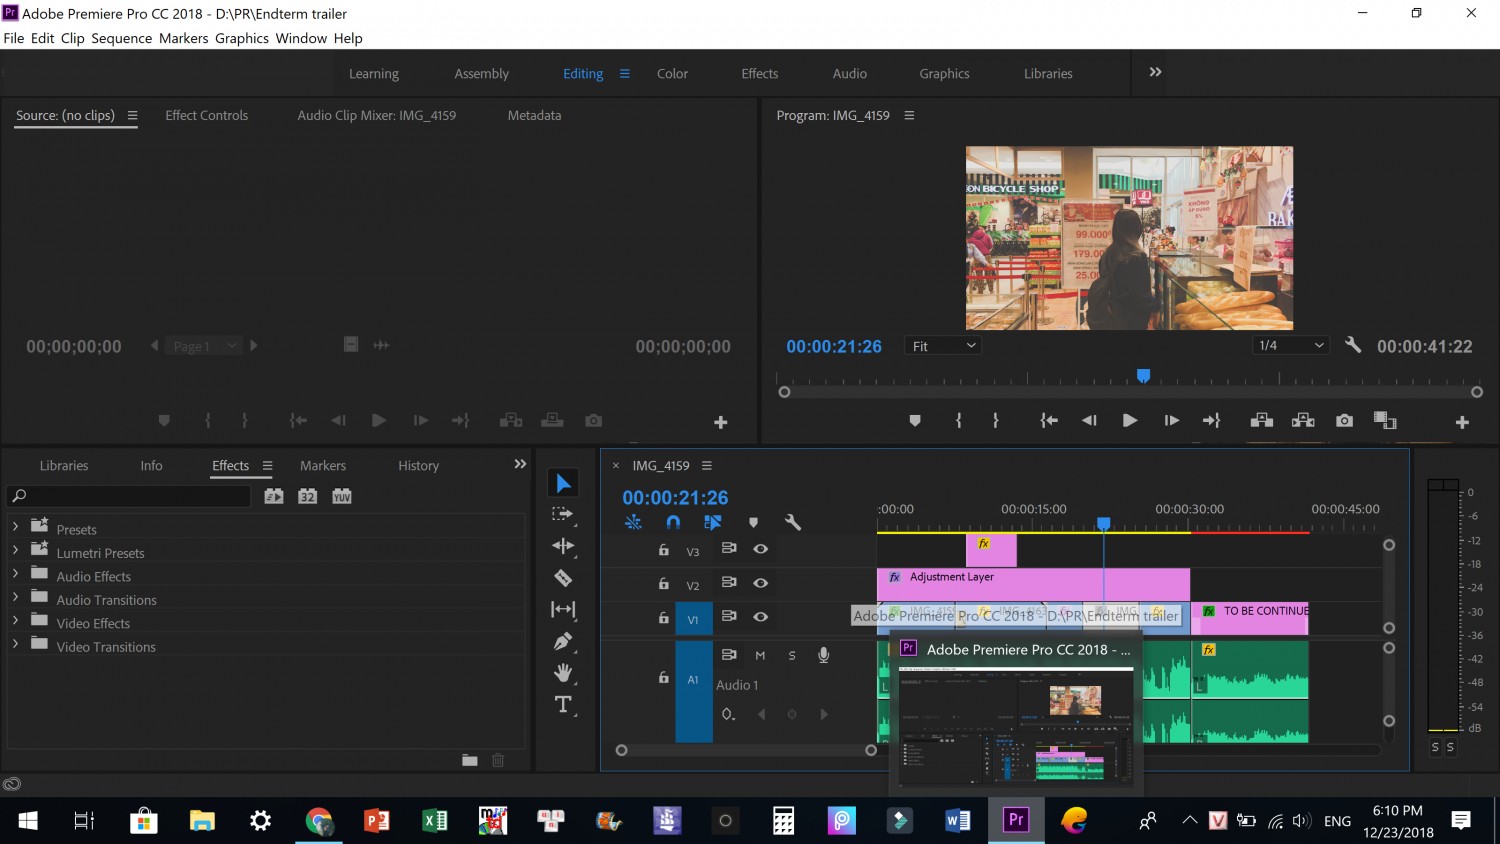Open Program monitor button editor plus
Image resolution: width=1500 pixels, height=844 pixels.
pyautogui.click(x=1462, y=422)
